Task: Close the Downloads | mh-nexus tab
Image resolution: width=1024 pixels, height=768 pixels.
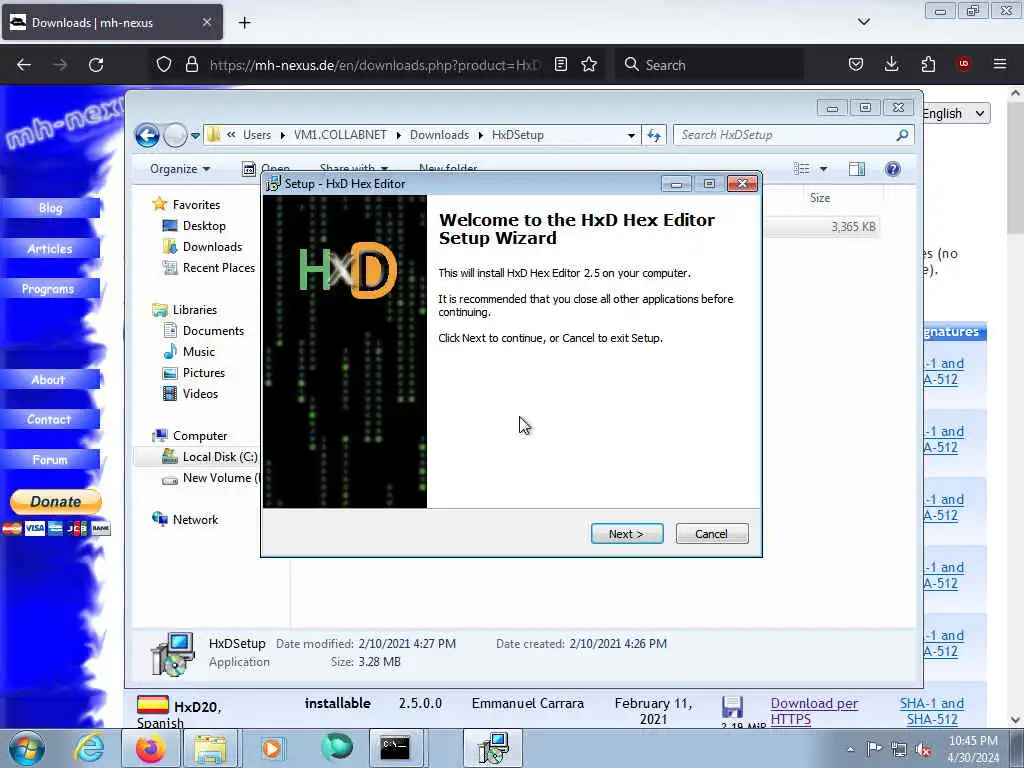Action: click(x=206, y=22)
